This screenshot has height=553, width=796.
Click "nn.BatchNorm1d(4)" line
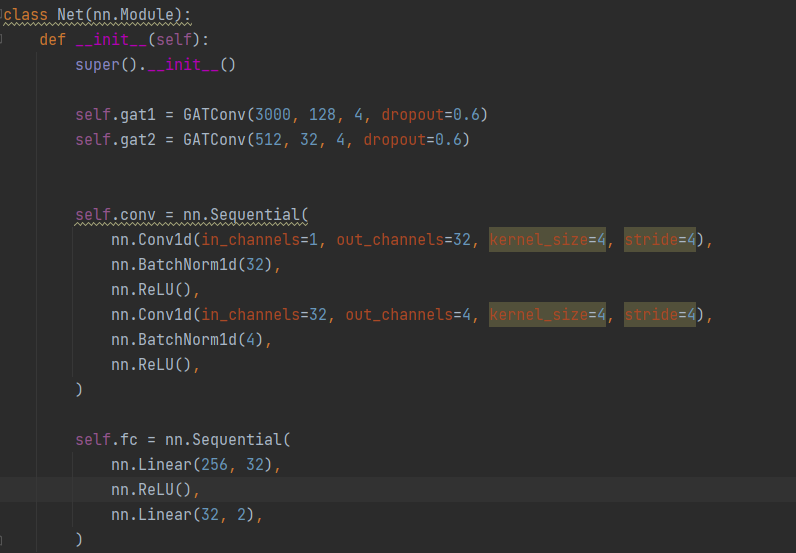[187, 340]
